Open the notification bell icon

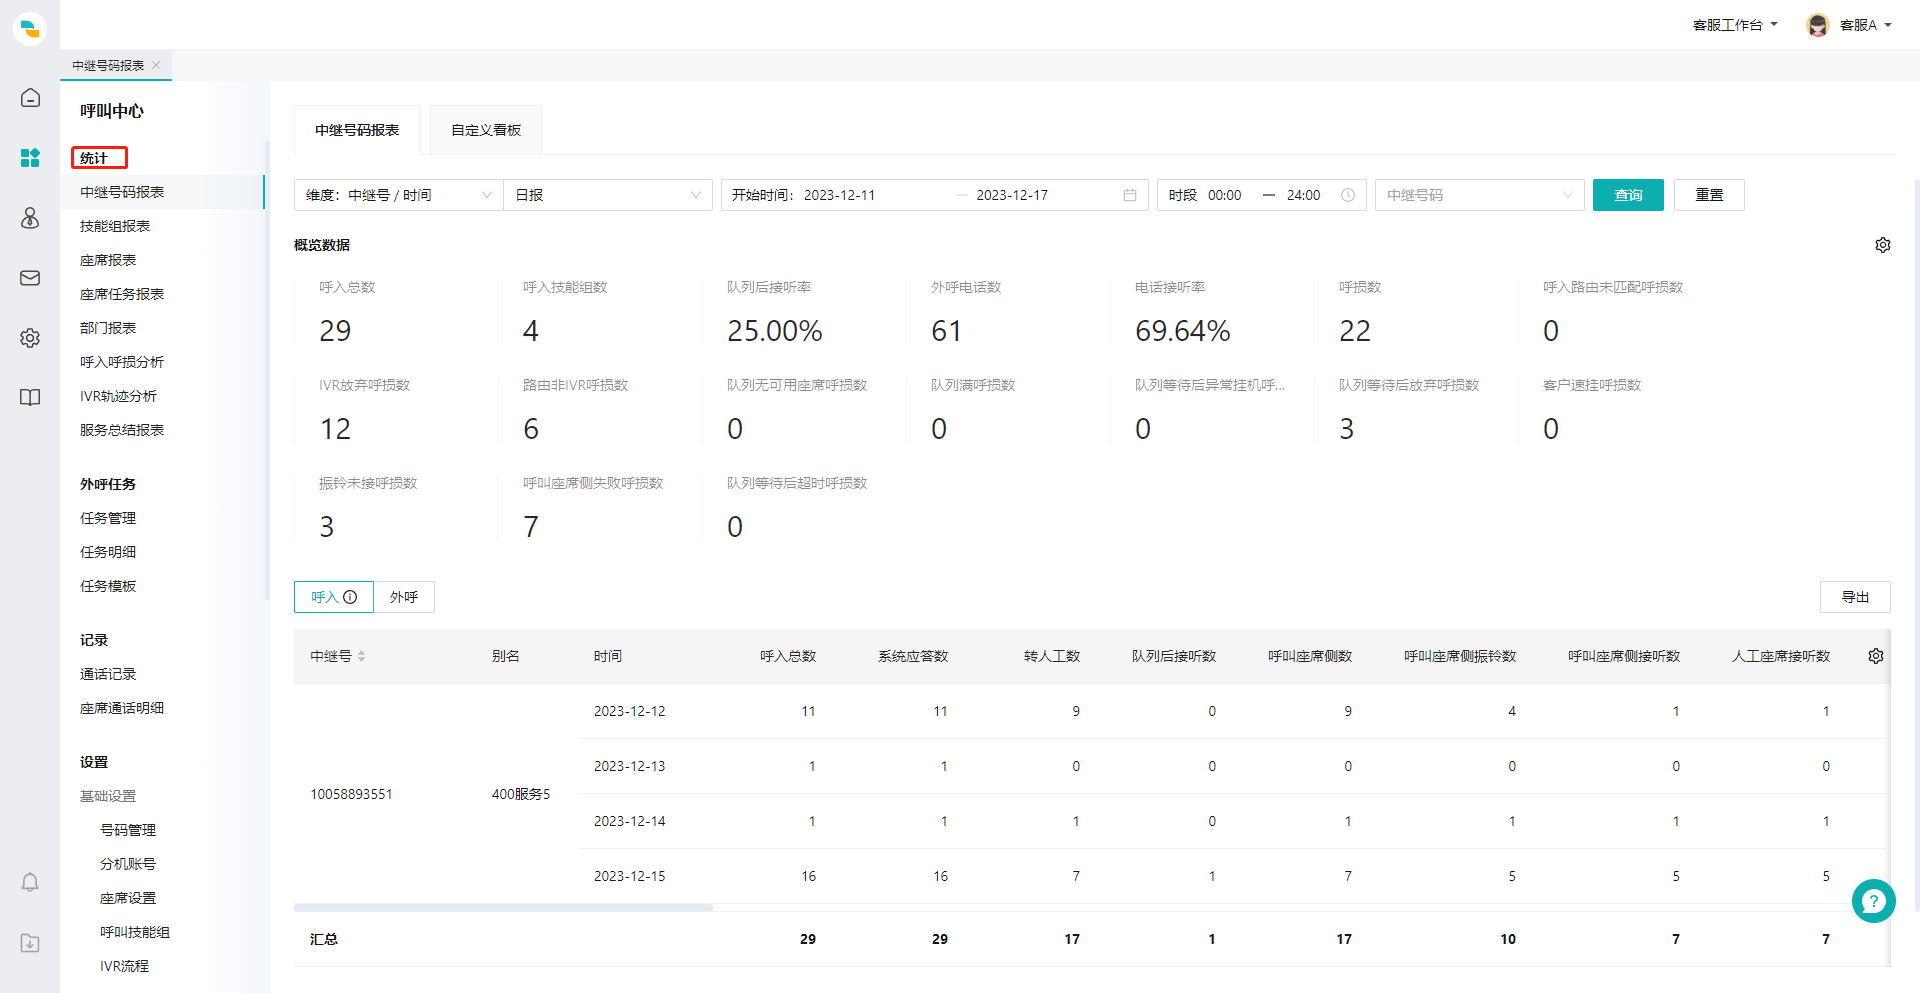[x=30, y=882]
